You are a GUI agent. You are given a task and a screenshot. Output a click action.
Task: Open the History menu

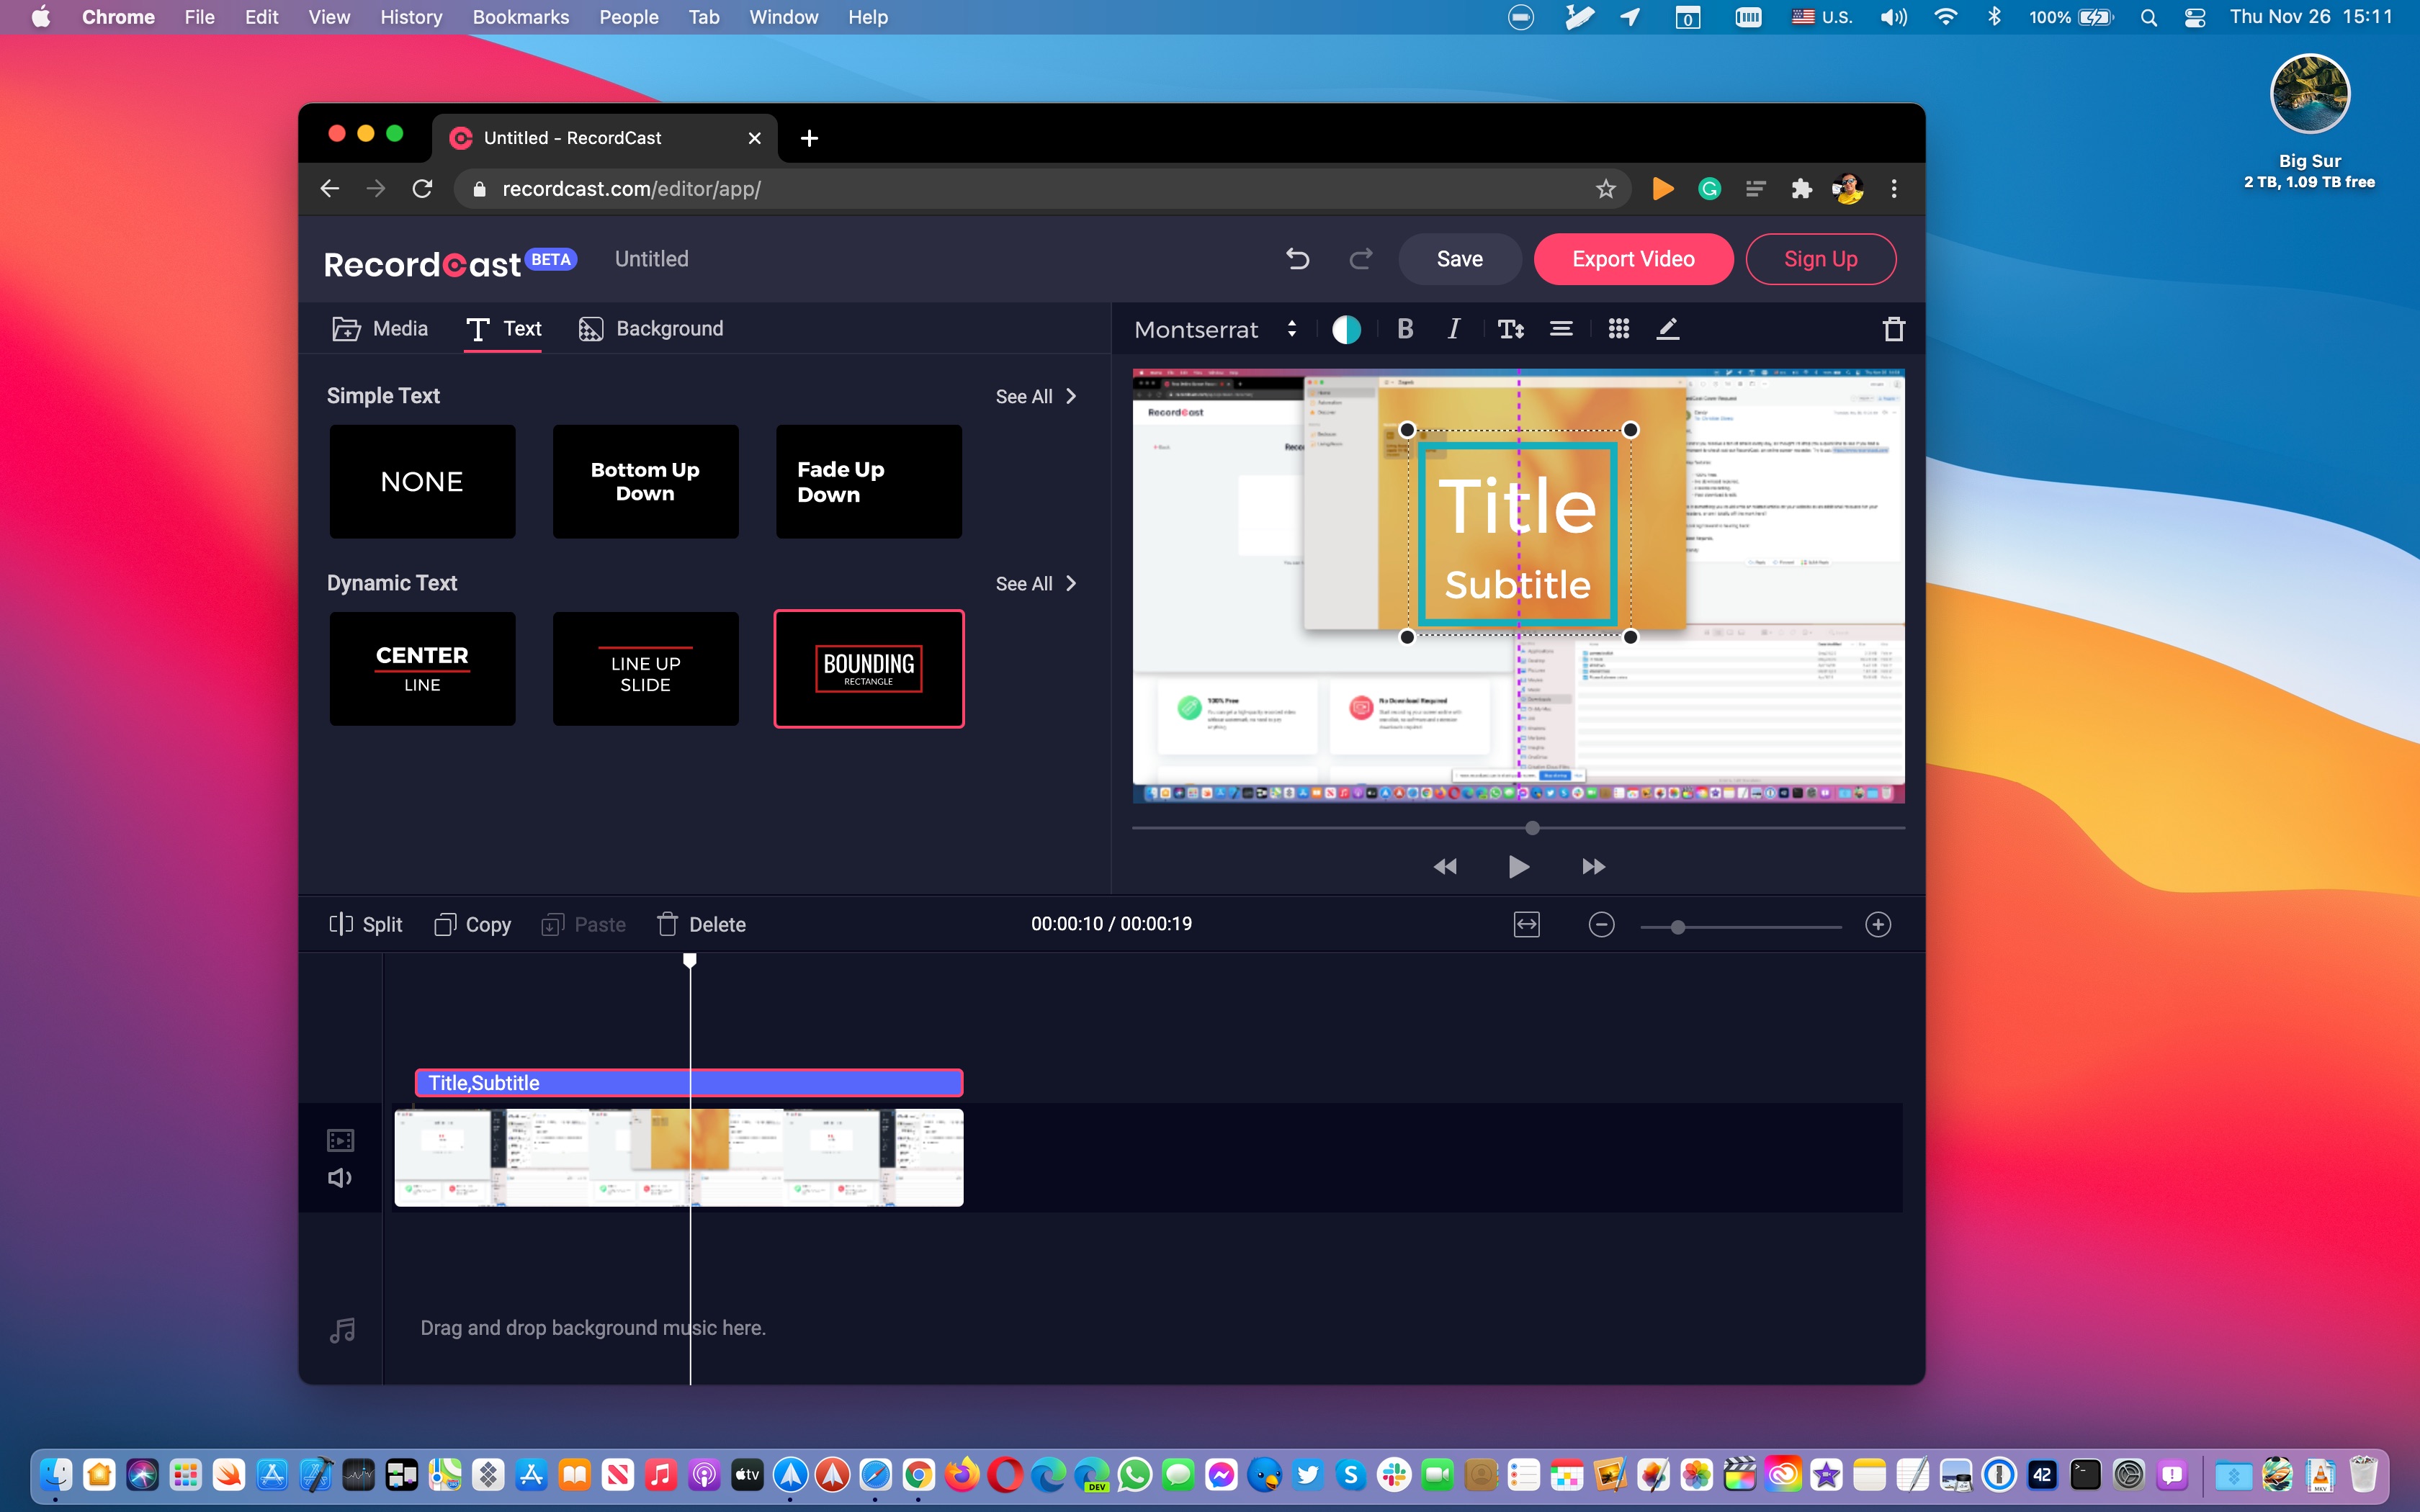pyautogui.click(x=411, y=17)
